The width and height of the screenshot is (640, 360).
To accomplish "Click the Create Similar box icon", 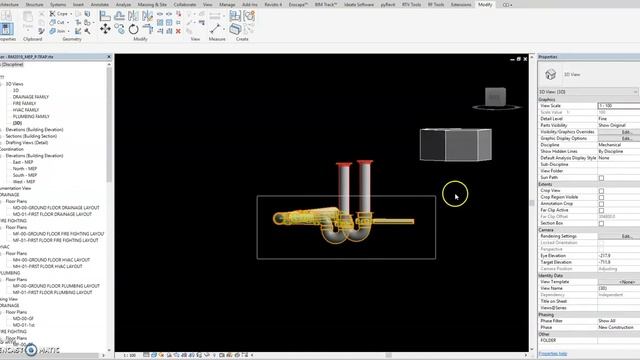I will pos(235,29).
